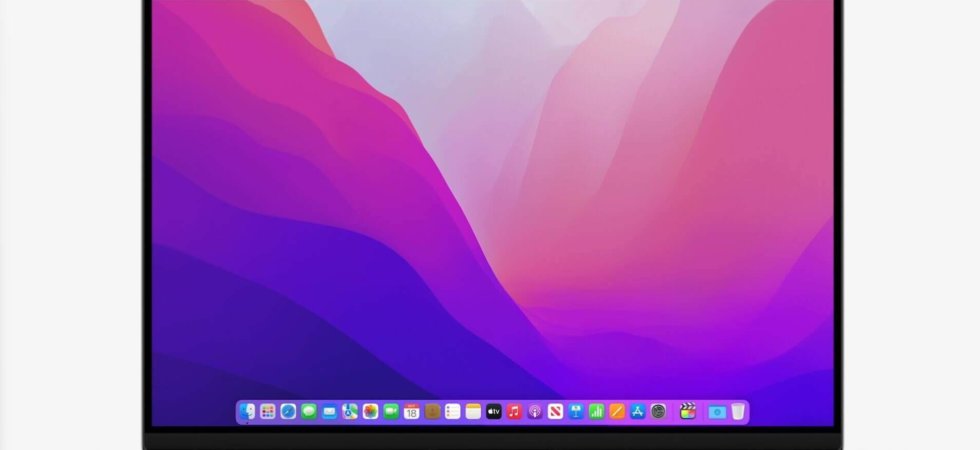Open the Apple TV app

tap(494, 411)
